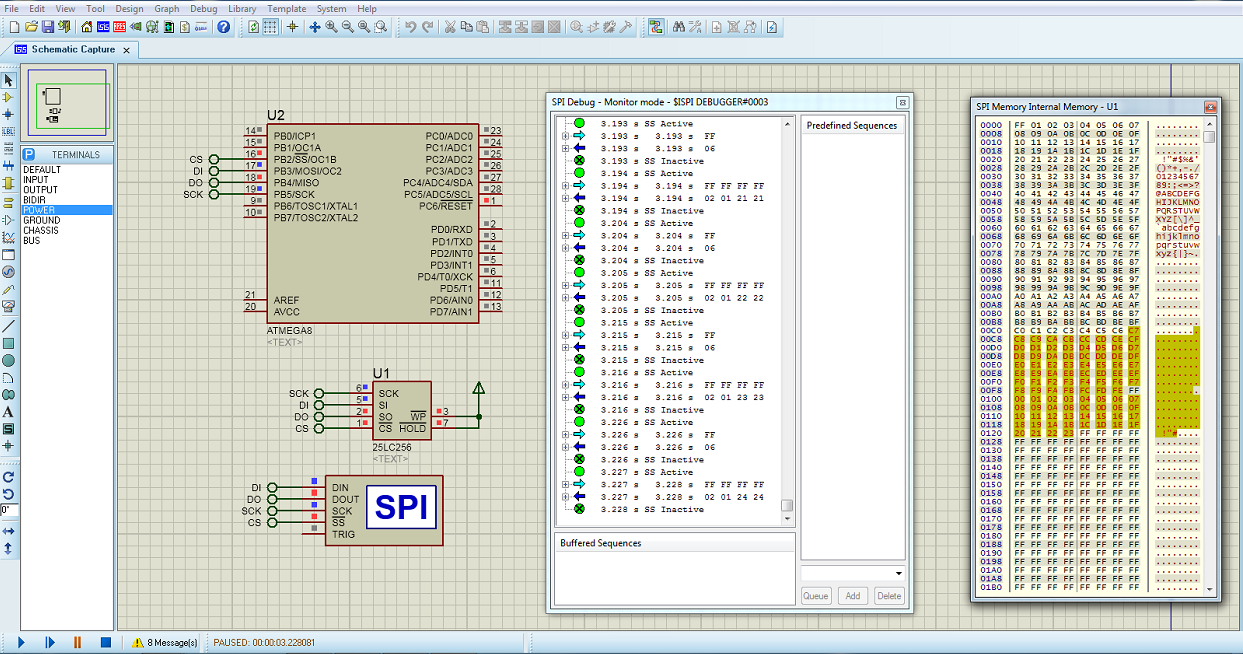Expand the 3.228 s 02 01 24 24 entry
The image size is (1243, 654).
(x=566, y=497)
